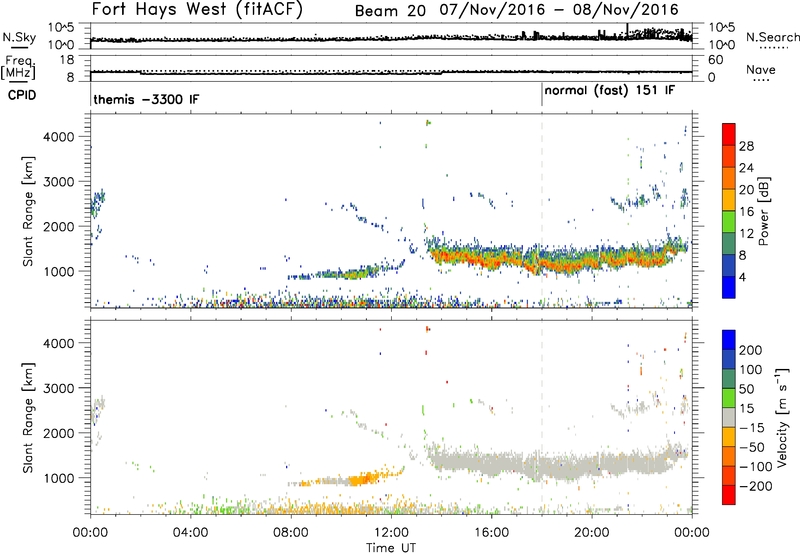Viewport: 800px width, 554px height.
Task: Click 'Slant Range [km]' label of power panel
Action: click(x=28, y=211)
